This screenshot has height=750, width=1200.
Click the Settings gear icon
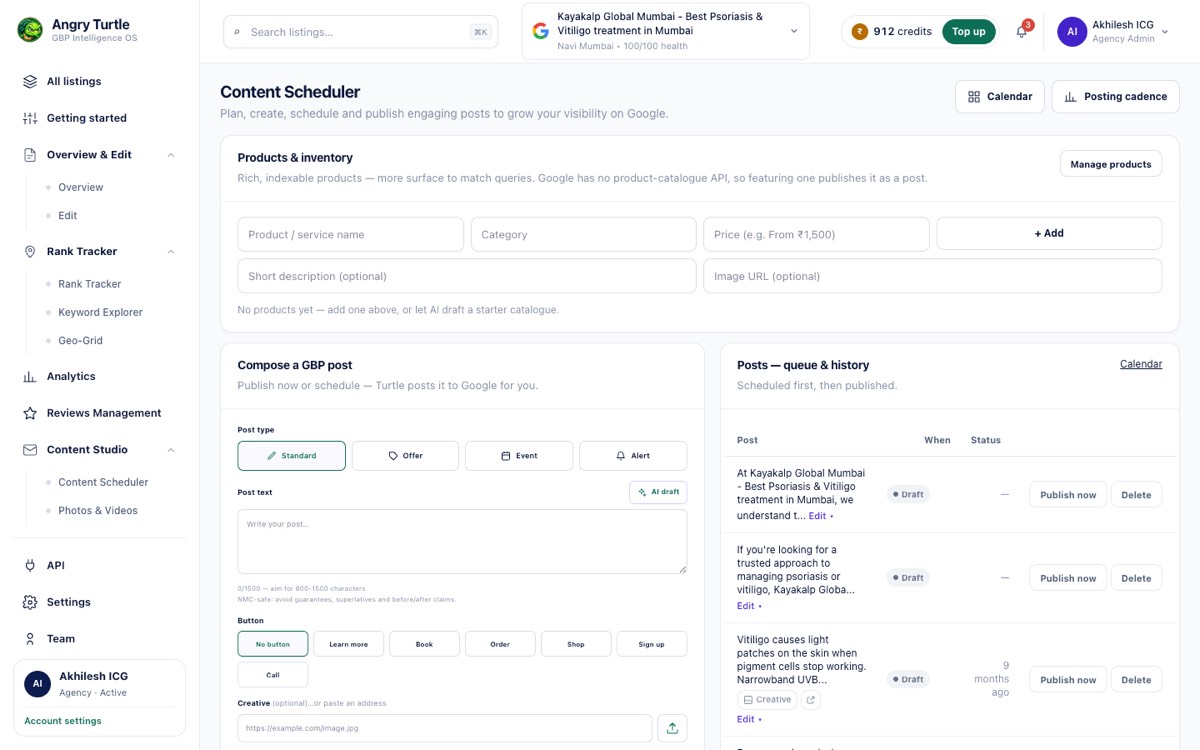click(x=30, y=602)
